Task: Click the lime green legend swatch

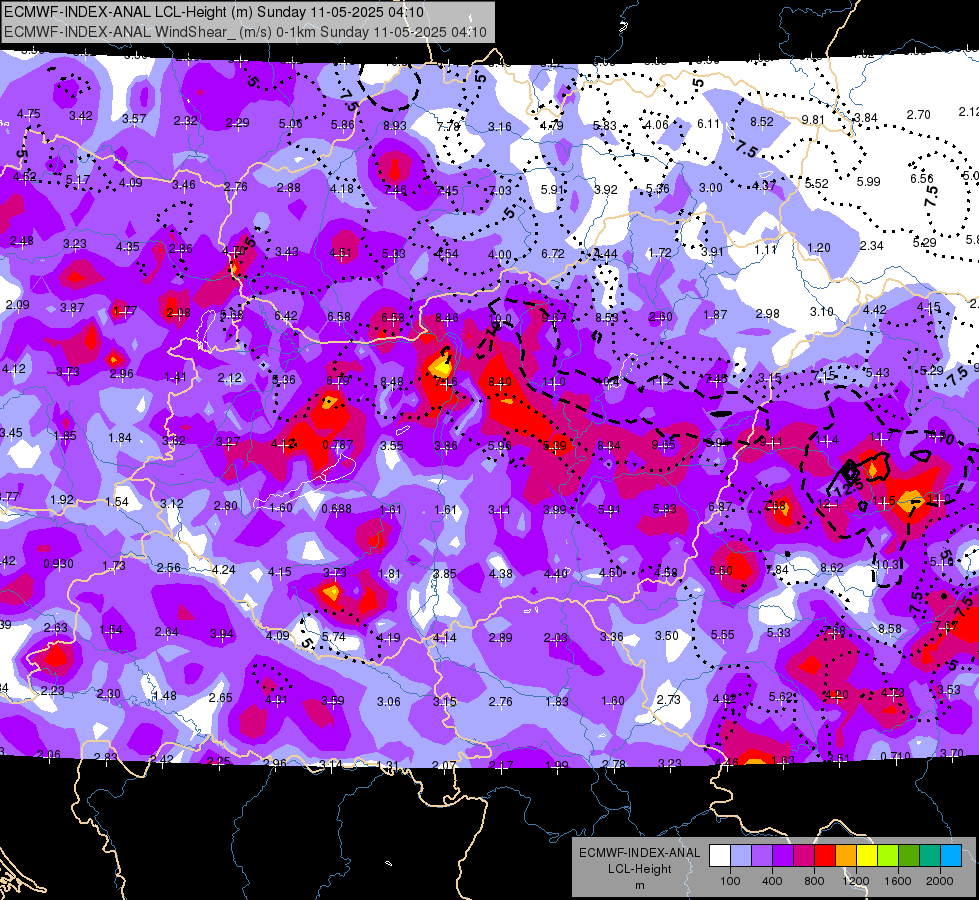Action: [x=888, y=856]
